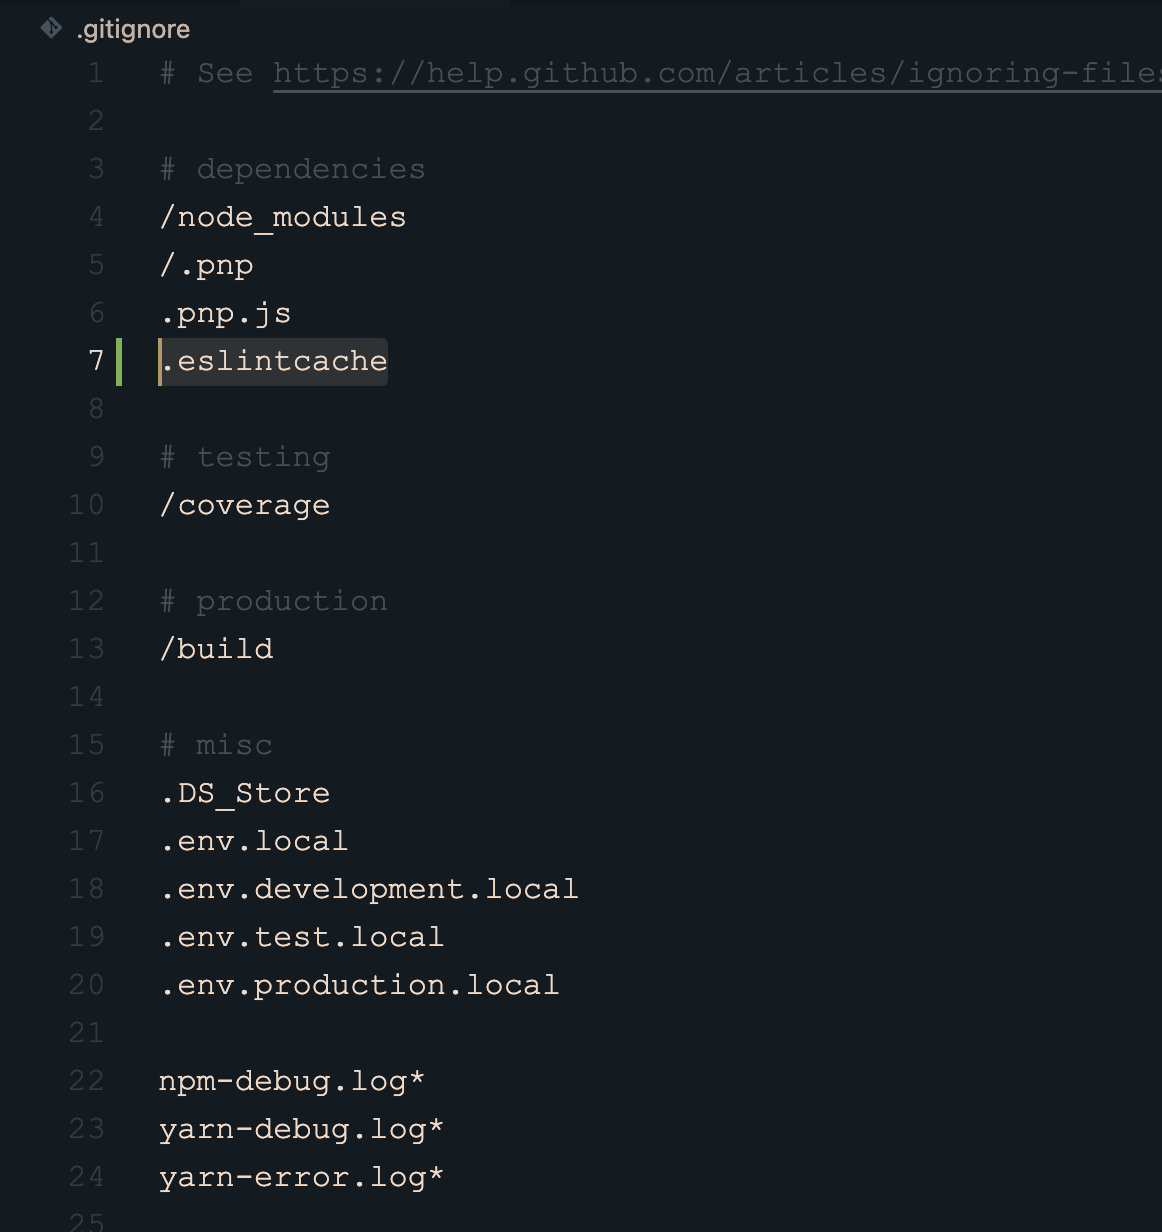Click the green change marker beside line 7
1162x1232 pixels.
click(119, 361)
